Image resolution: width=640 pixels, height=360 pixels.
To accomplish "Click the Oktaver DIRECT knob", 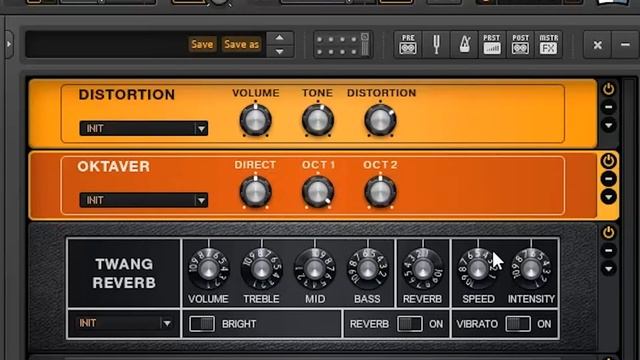I will (x=256, y=192).
